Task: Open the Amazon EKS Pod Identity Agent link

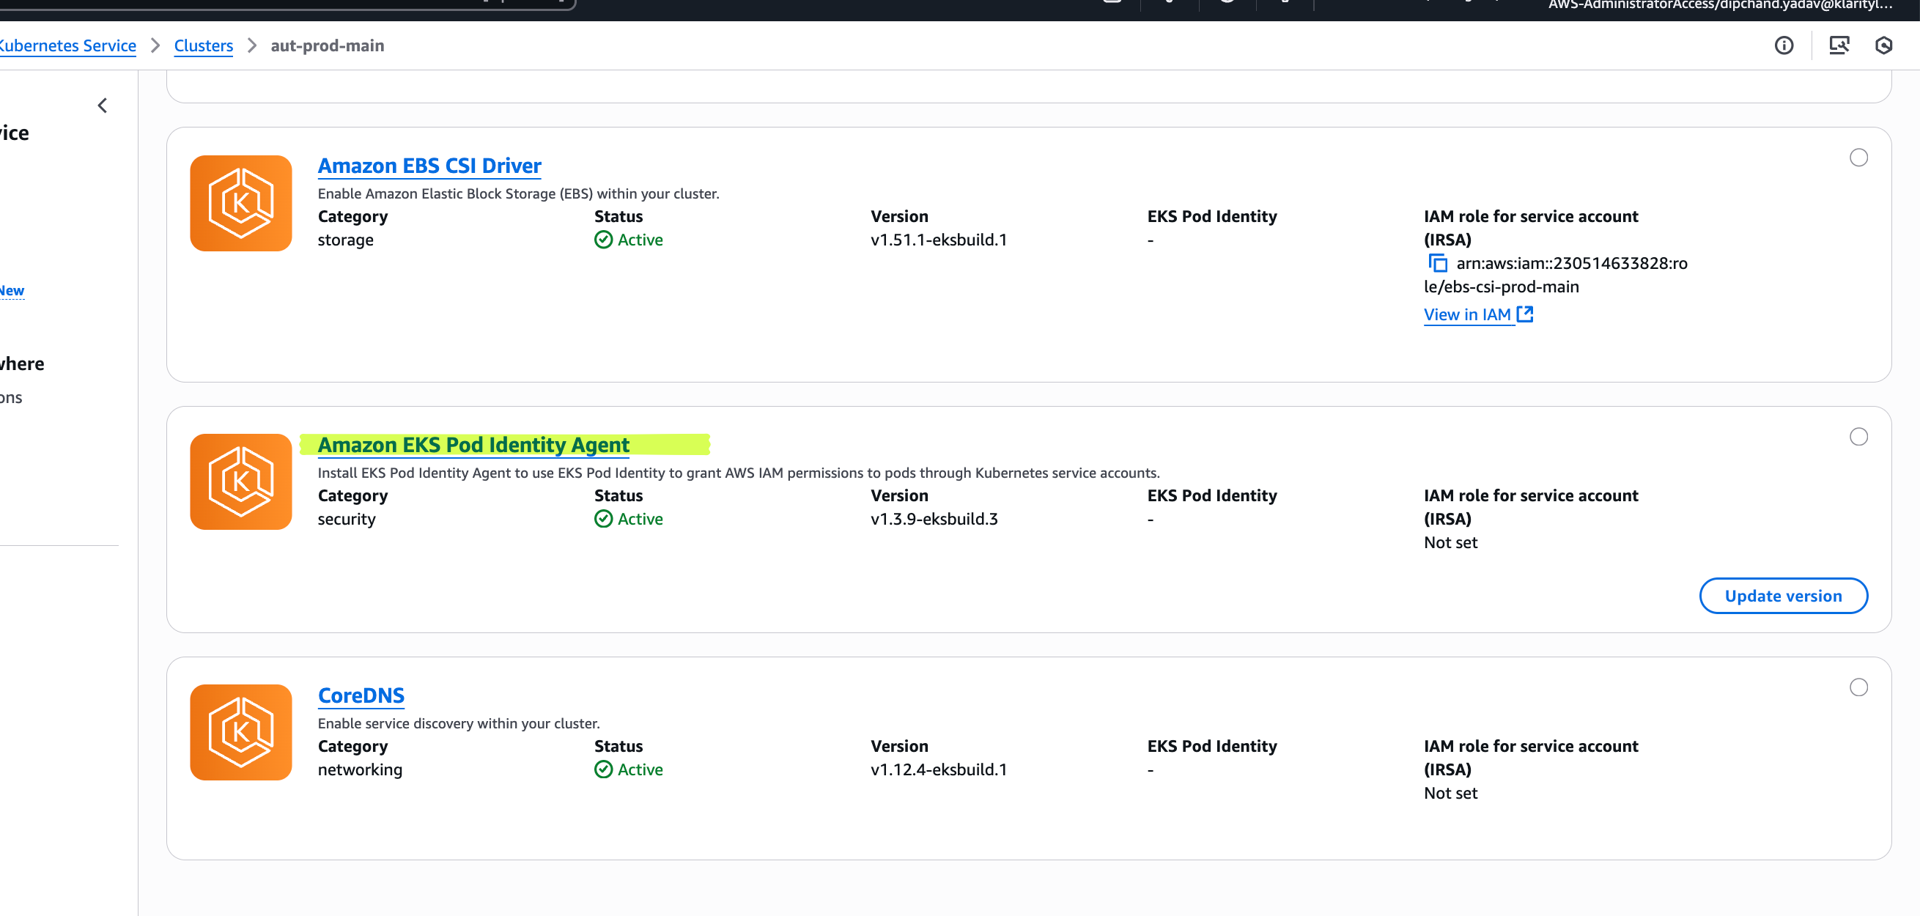Action: (473, 445)
